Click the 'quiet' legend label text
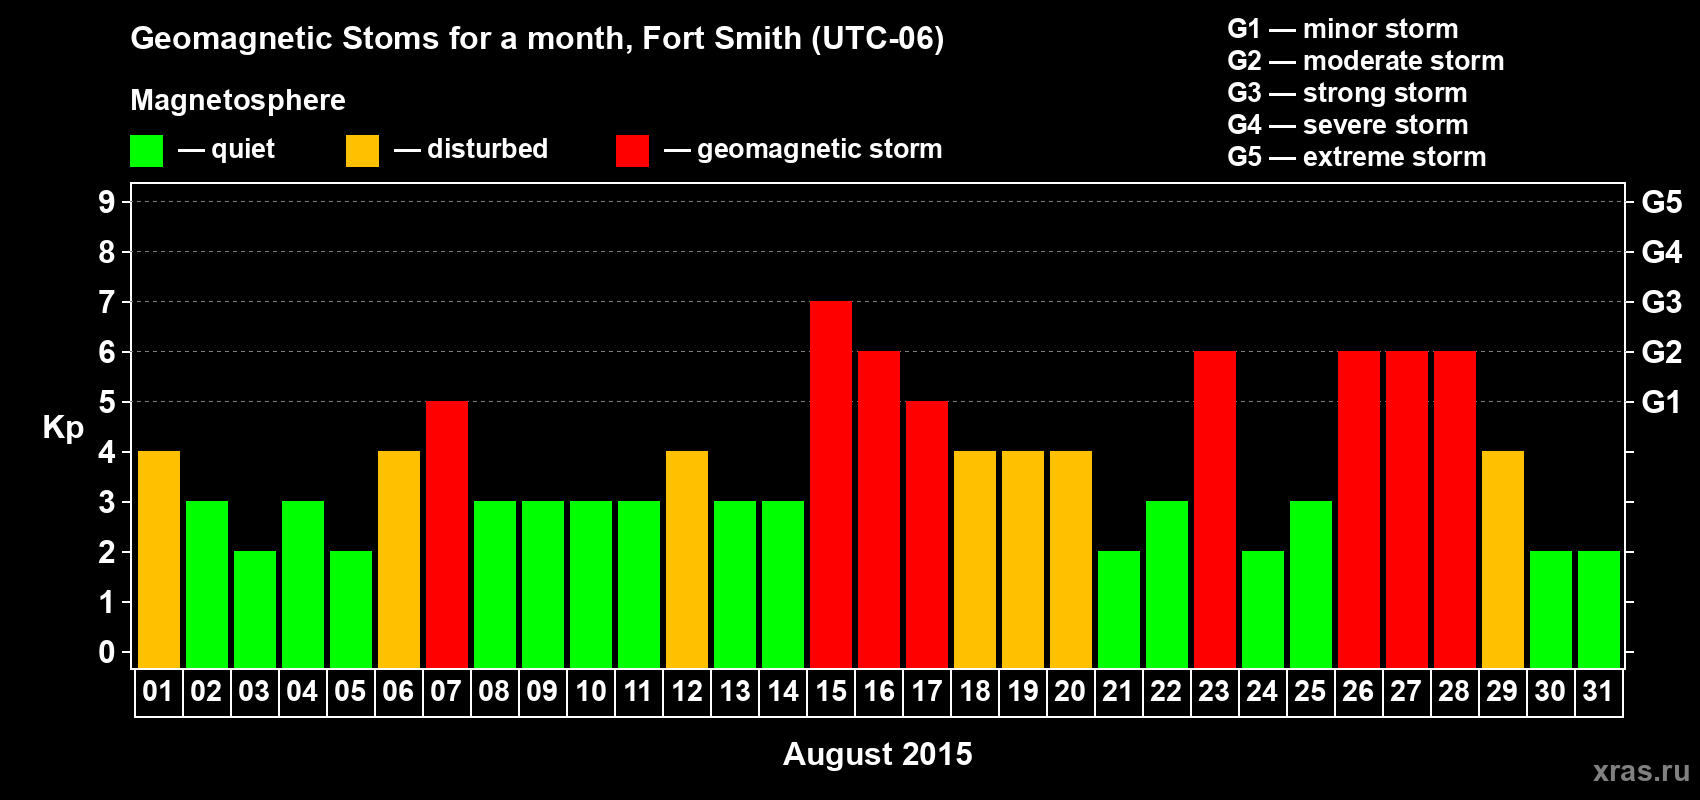This screenshot has height=800, width=1700. click(x=243, y=150)
